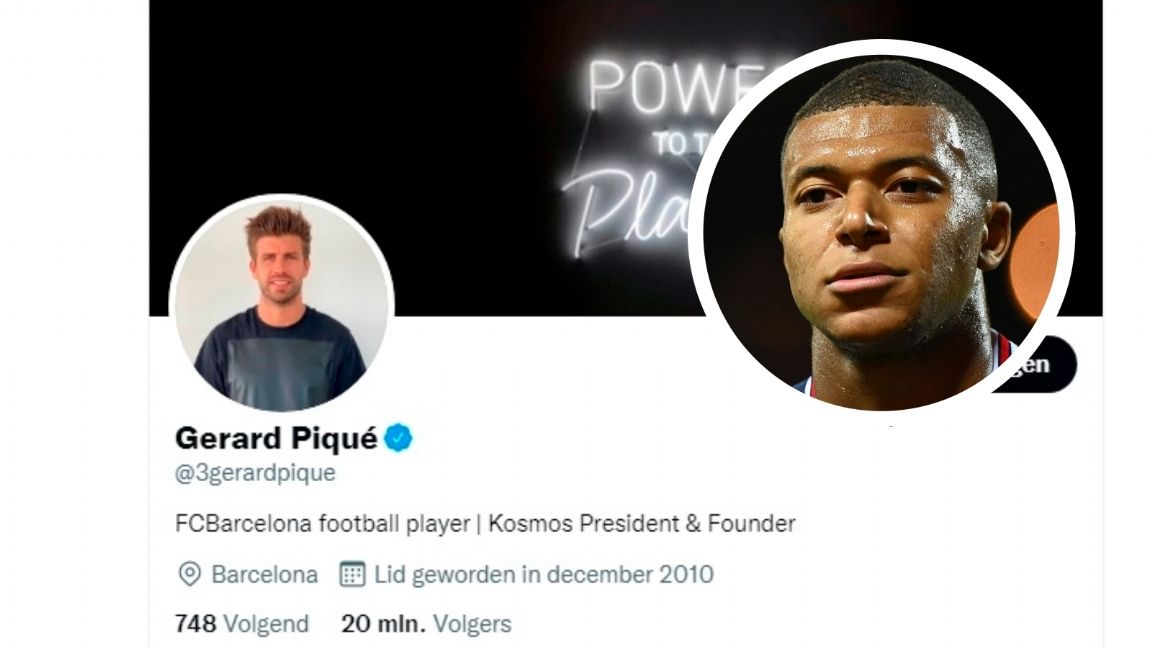The height and width of the screenshot is (648, 1152).
Task: Click the 'Lid geworden in december 2010' text
Action: (x=544, y=574)
